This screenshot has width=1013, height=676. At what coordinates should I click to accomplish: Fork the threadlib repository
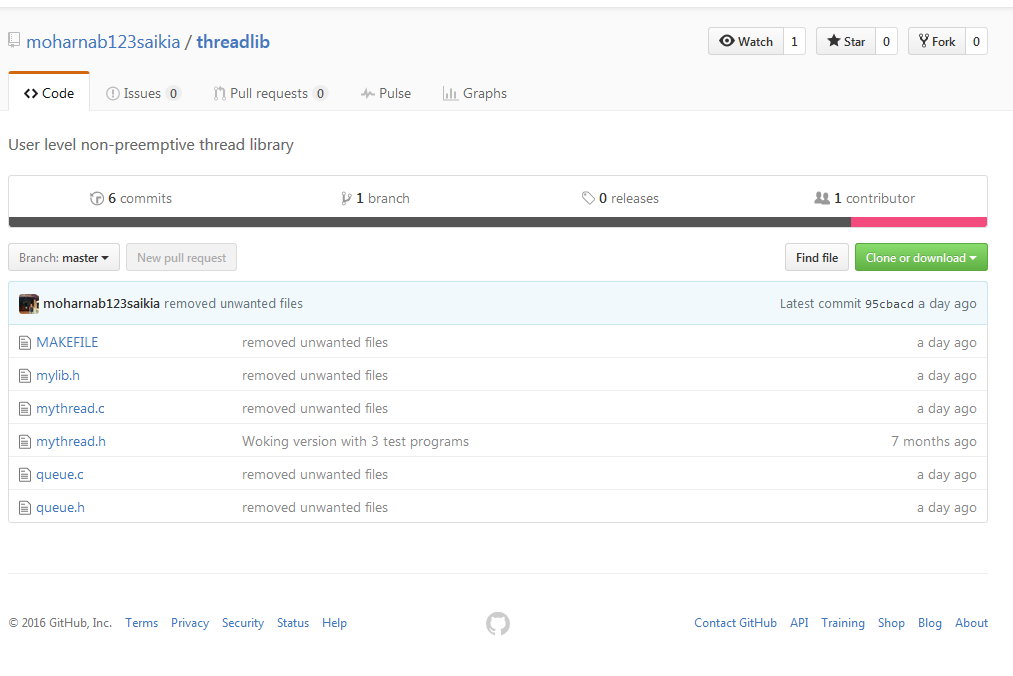937,41
